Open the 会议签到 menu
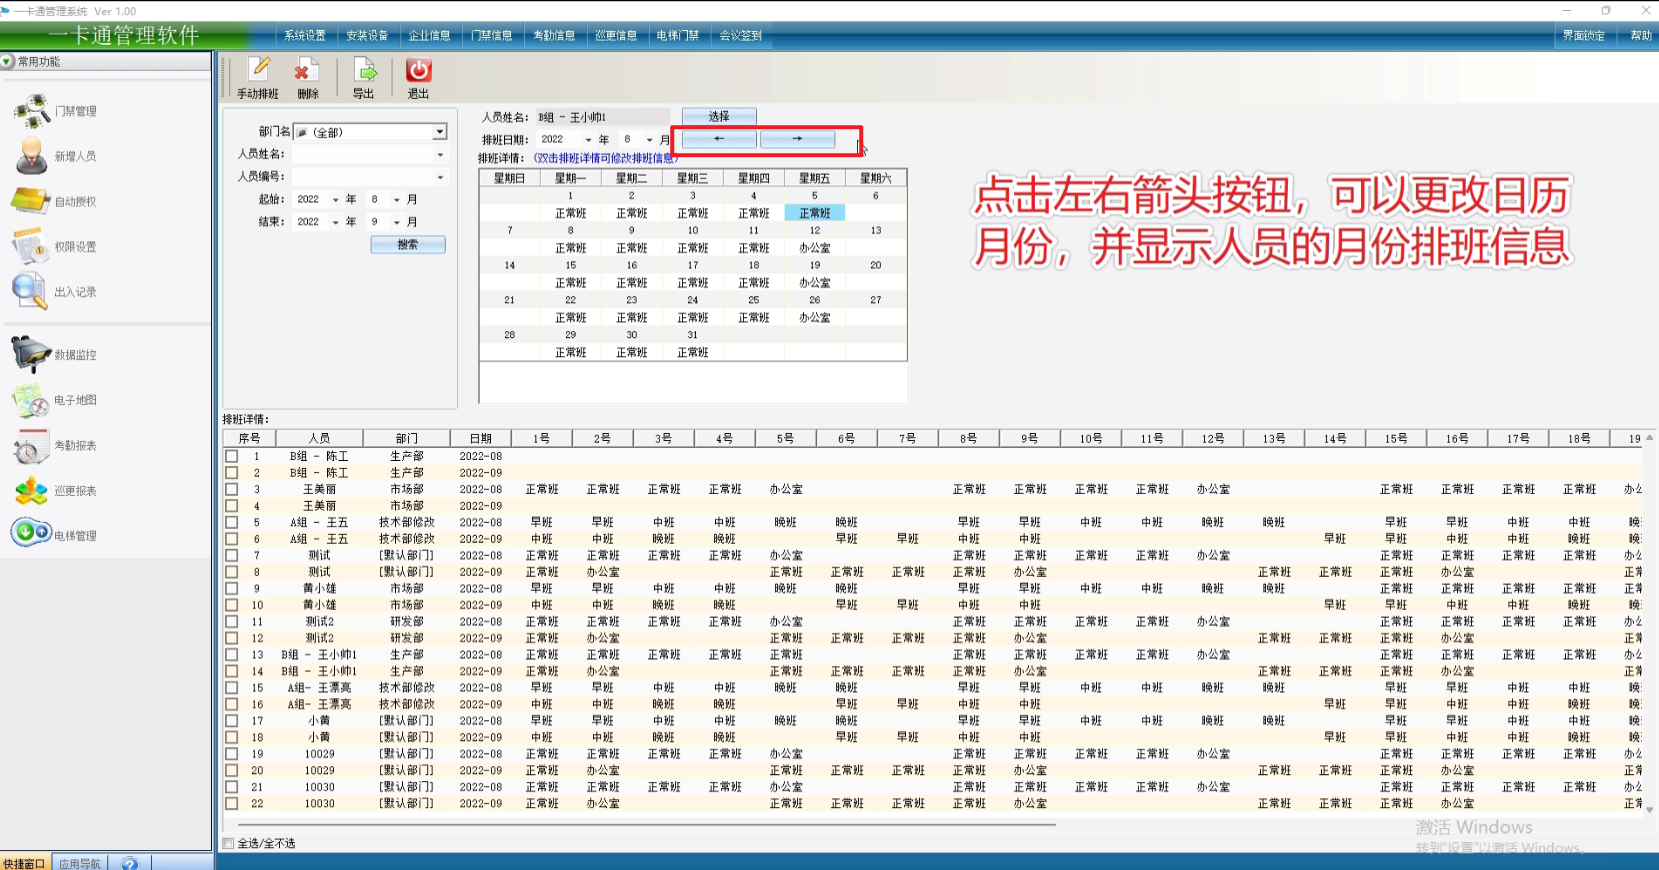1659x870 pixels. click(x=740, y=35)
